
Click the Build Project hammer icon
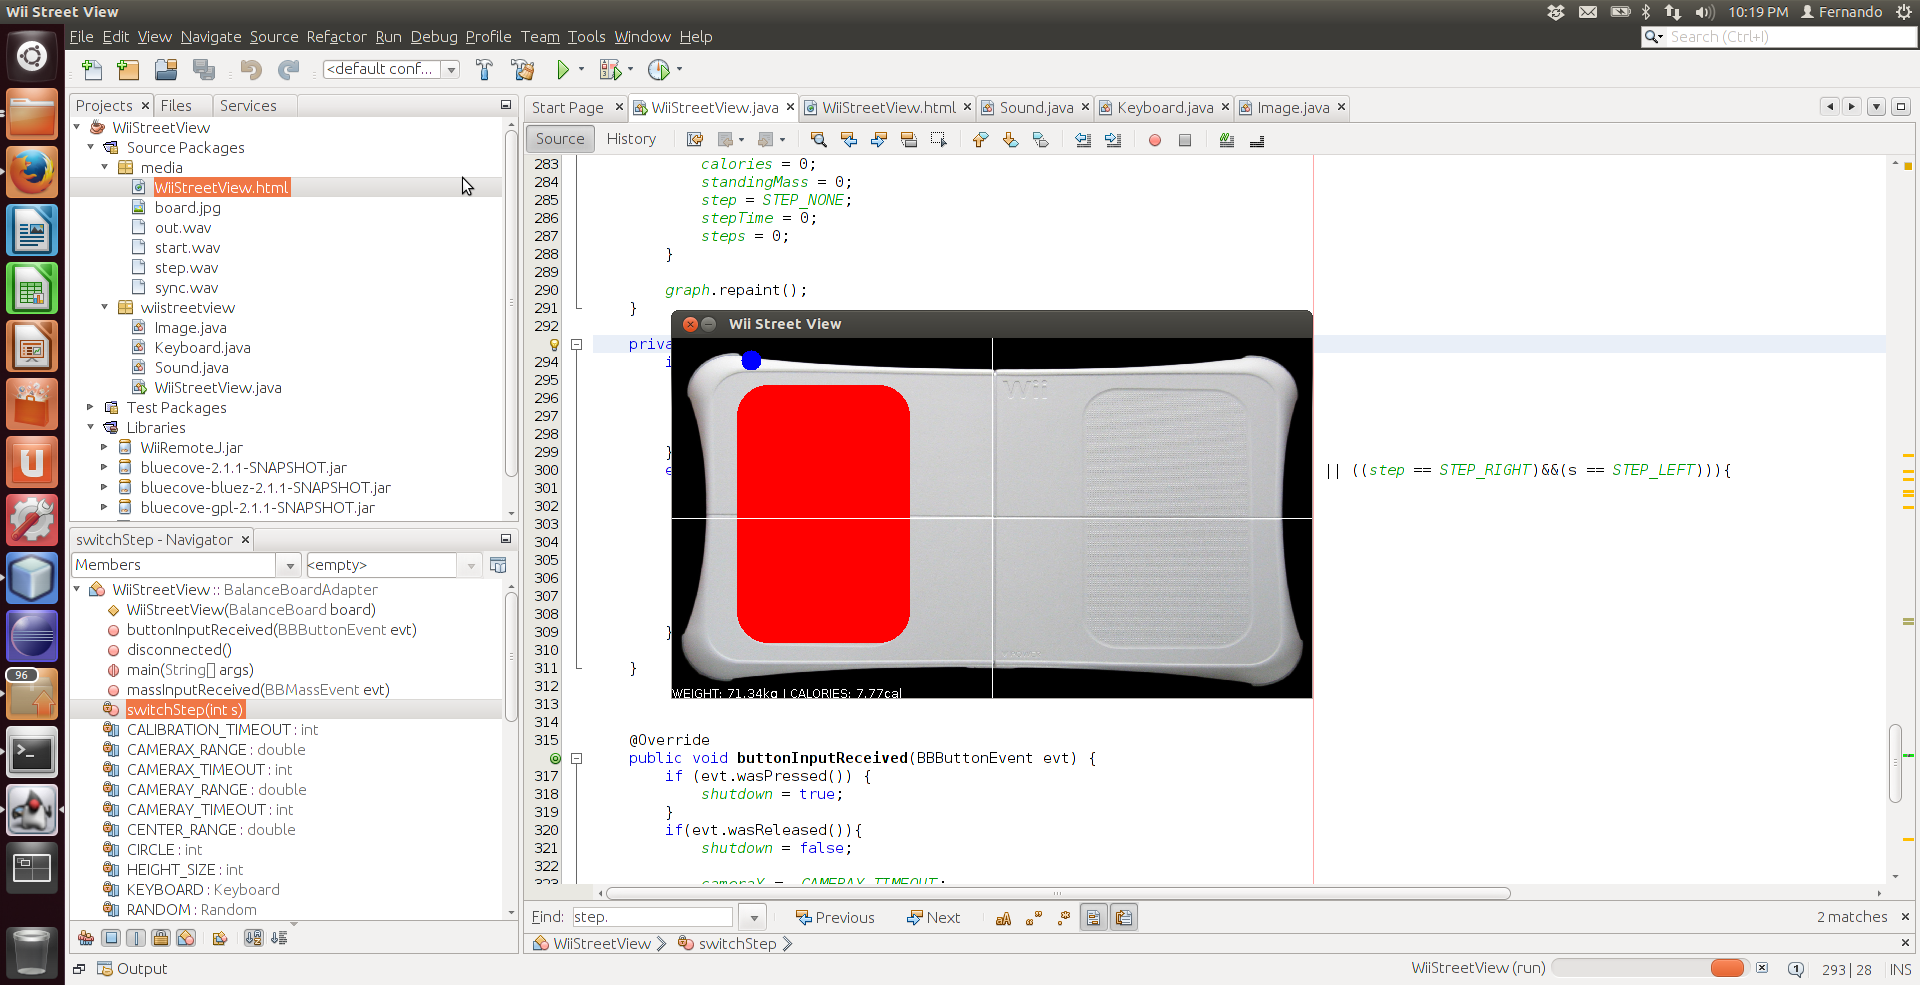coord(484,69)
